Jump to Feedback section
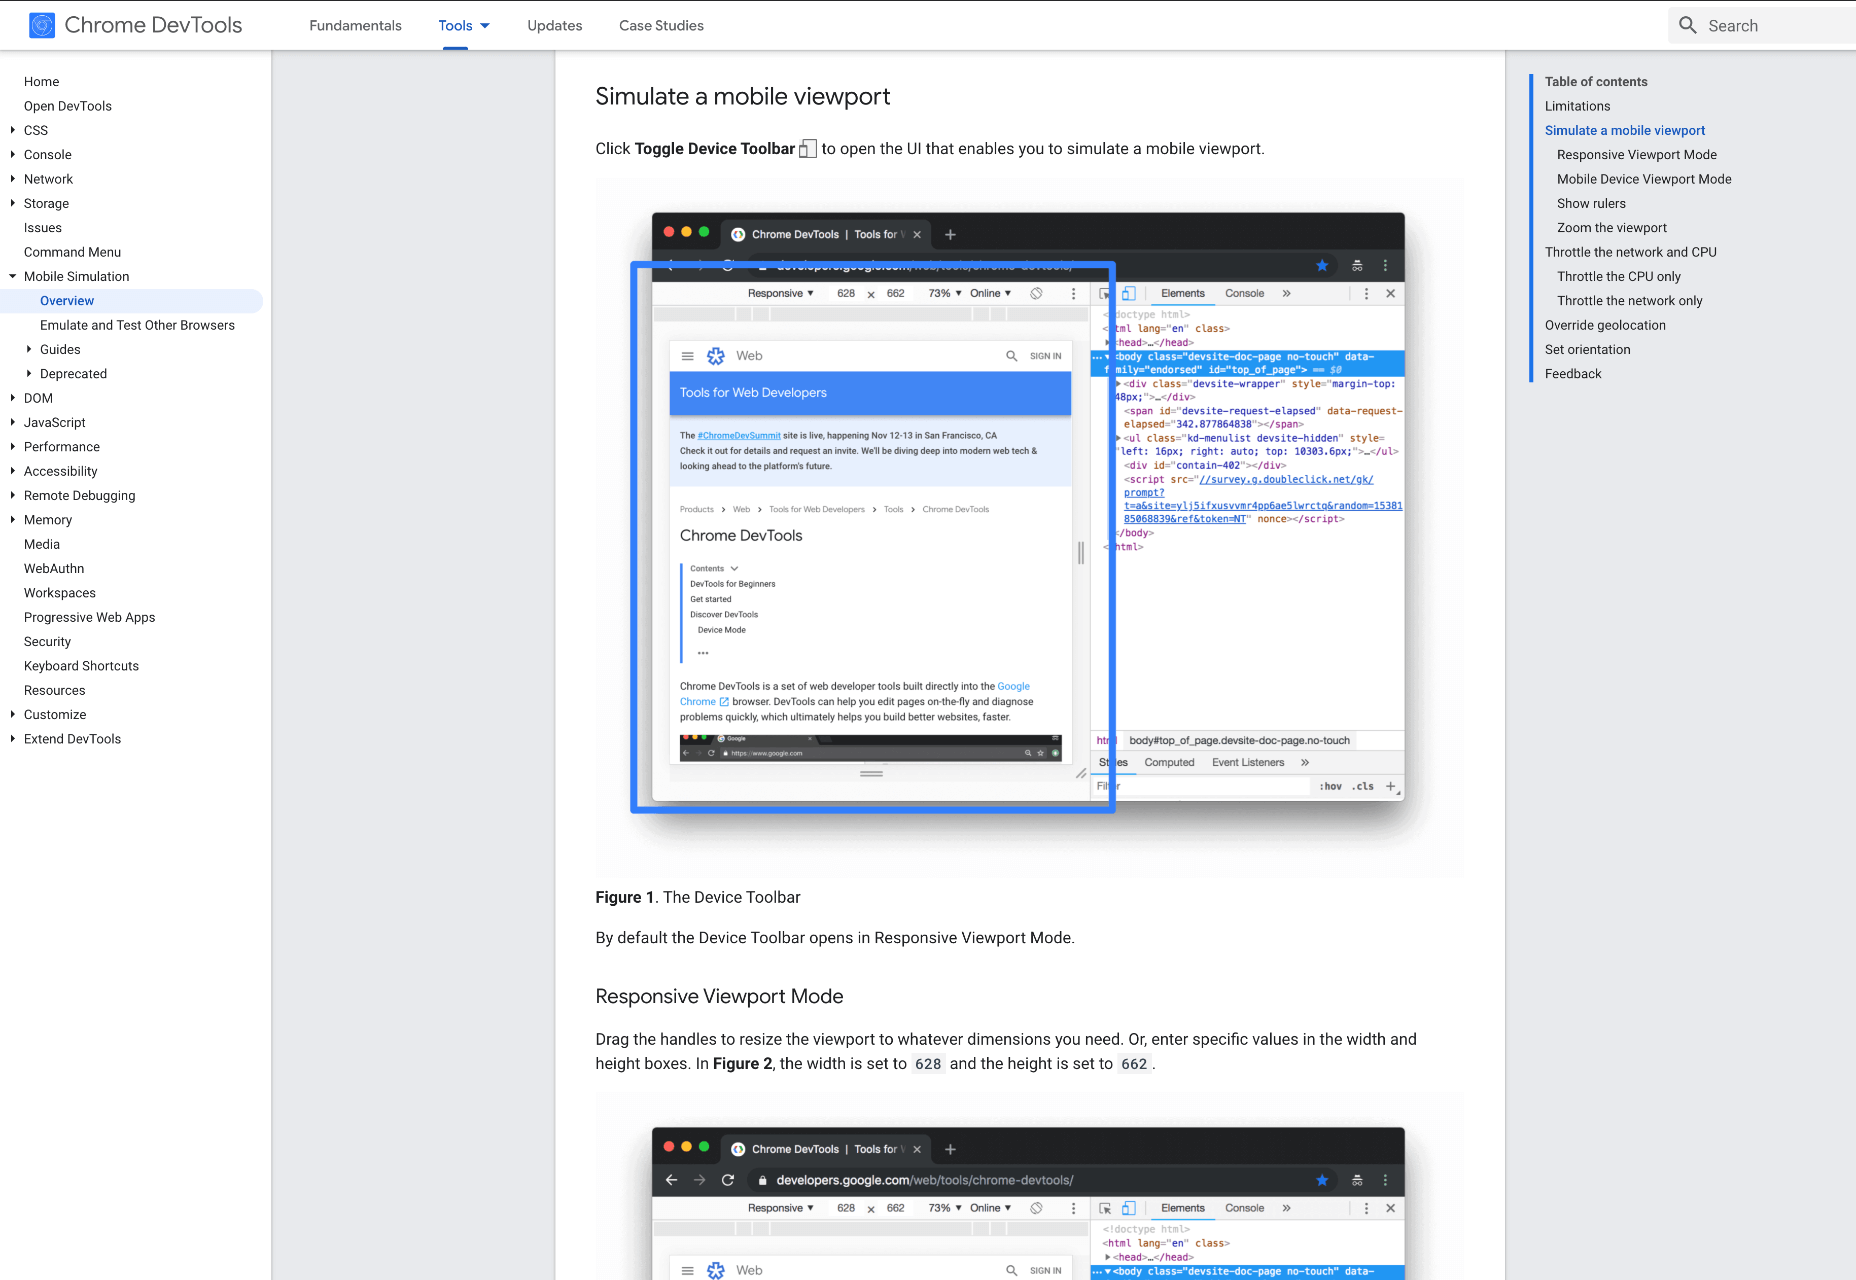Screen dimensions: 1856x1280 1573,373
